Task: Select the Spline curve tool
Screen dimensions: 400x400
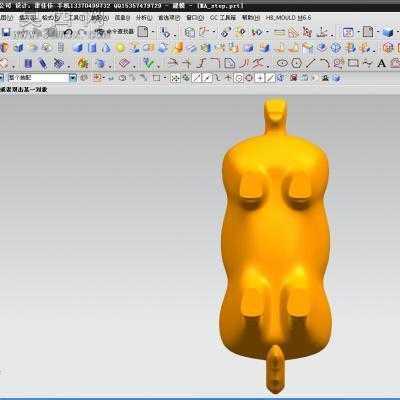Action: [367, 63]
